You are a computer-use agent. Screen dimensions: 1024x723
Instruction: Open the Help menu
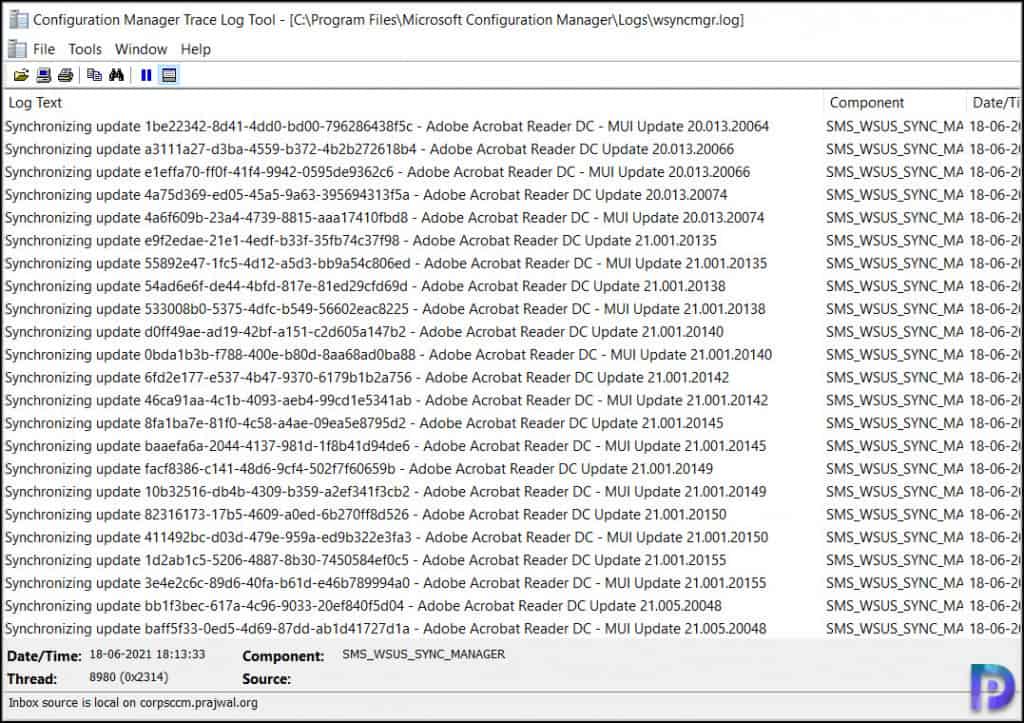(x=196, y=49)
